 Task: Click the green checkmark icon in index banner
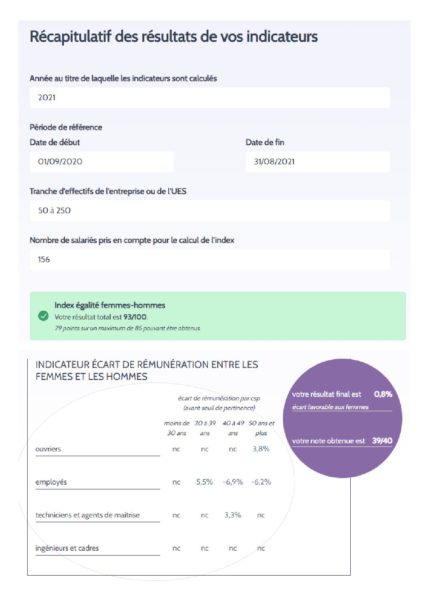pos(43,316)
